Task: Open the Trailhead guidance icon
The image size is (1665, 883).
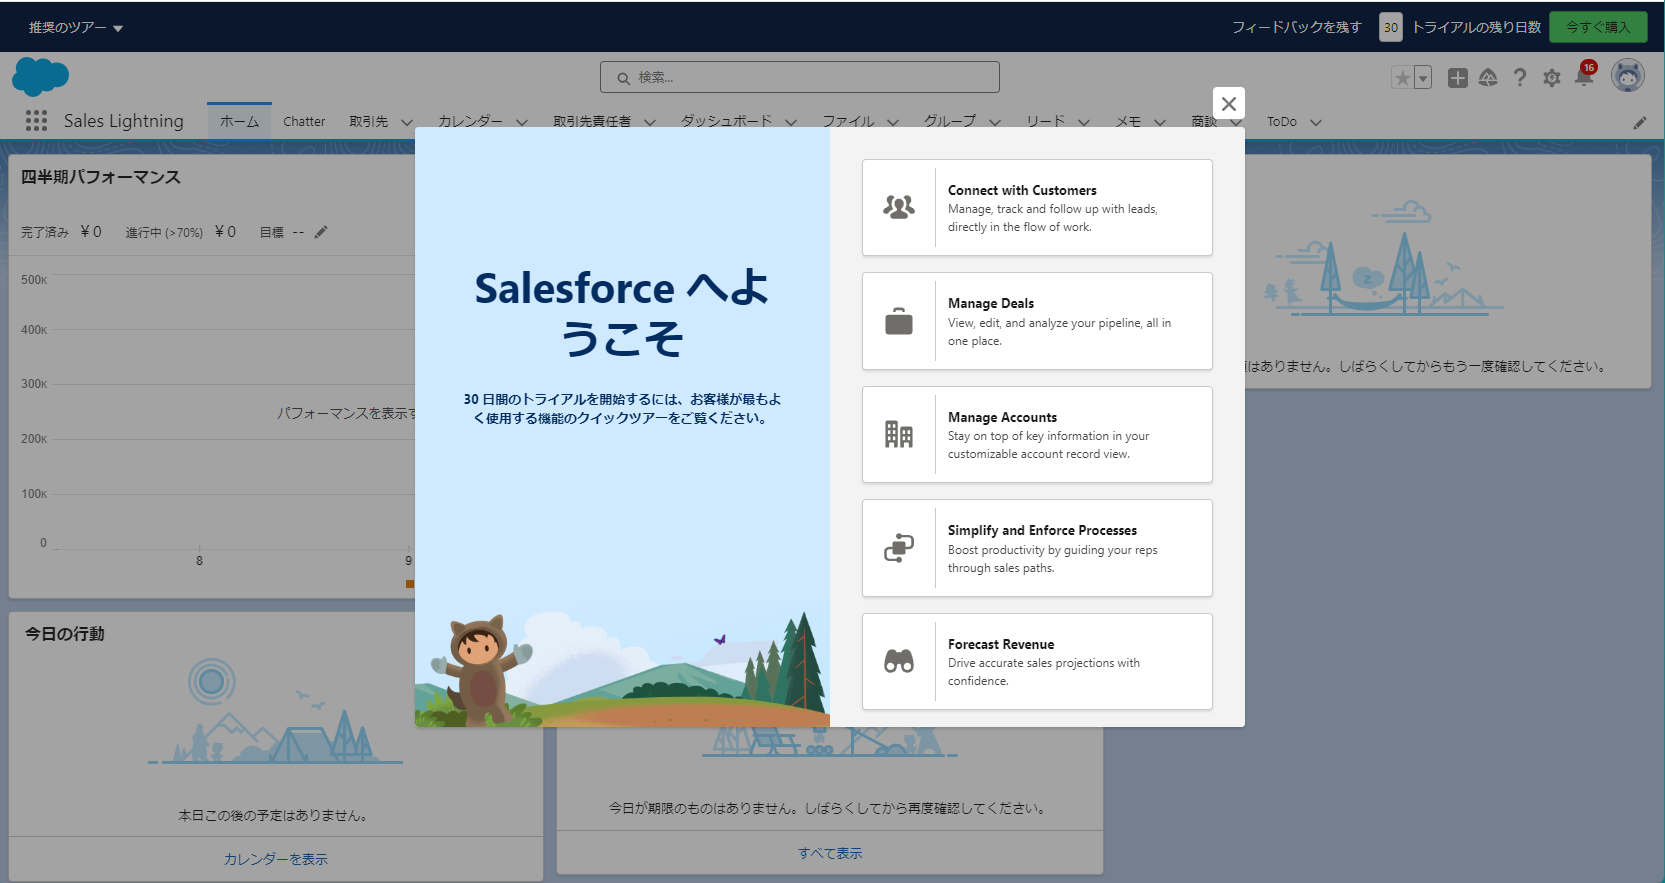Action: (x=1488, y=78)
